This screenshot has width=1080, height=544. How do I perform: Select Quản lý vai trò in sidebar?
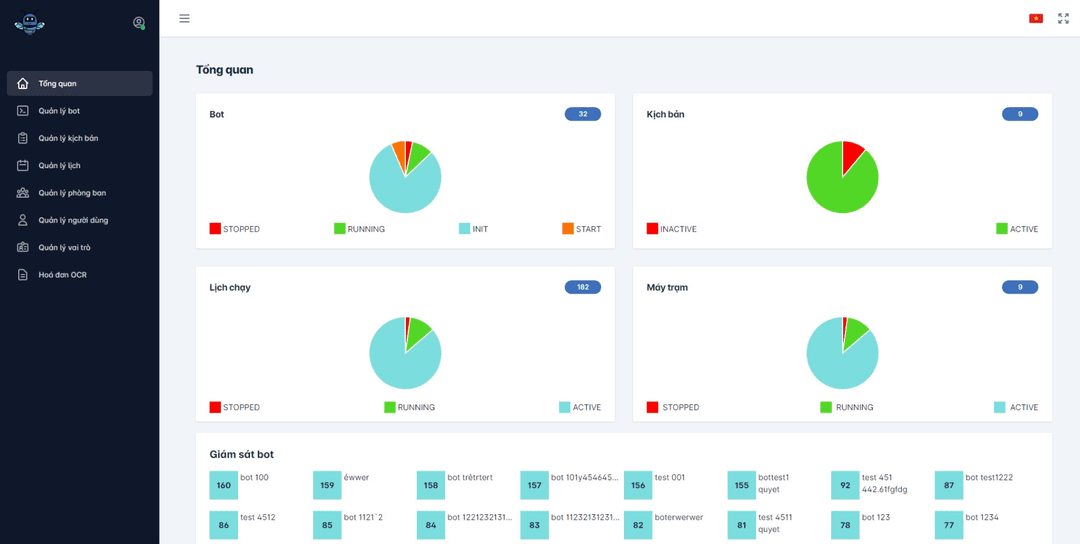point(64,247)
